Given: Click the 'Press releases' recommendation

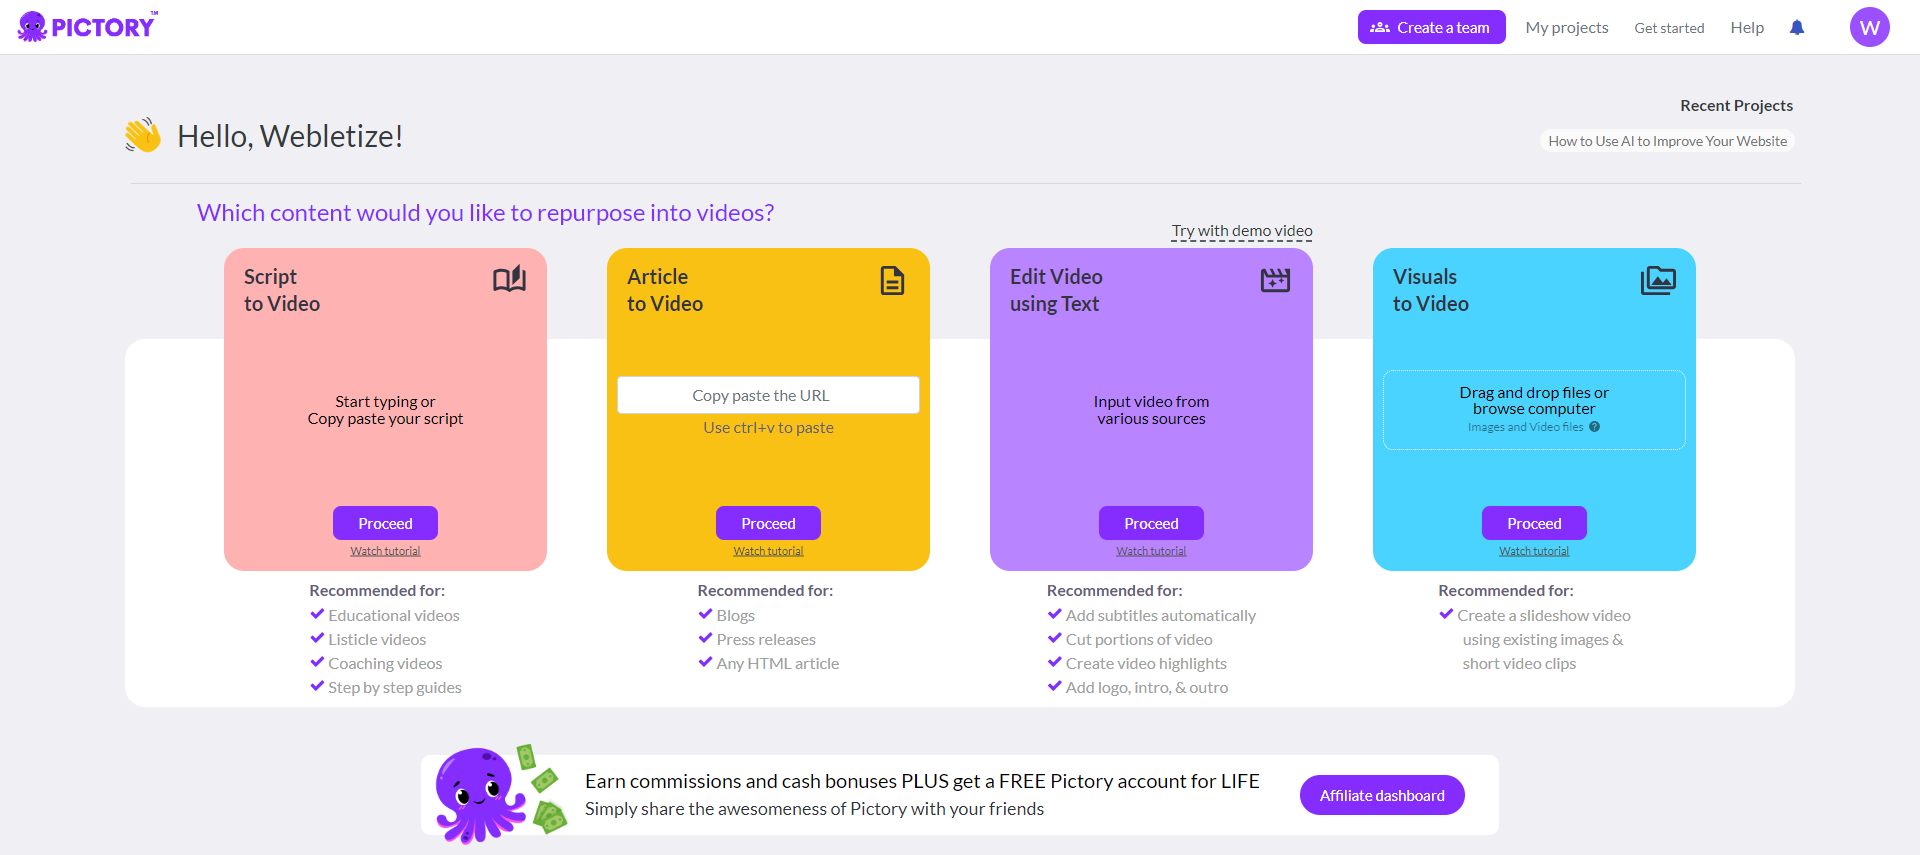Looking at the screenshot, I should (766, 640).
